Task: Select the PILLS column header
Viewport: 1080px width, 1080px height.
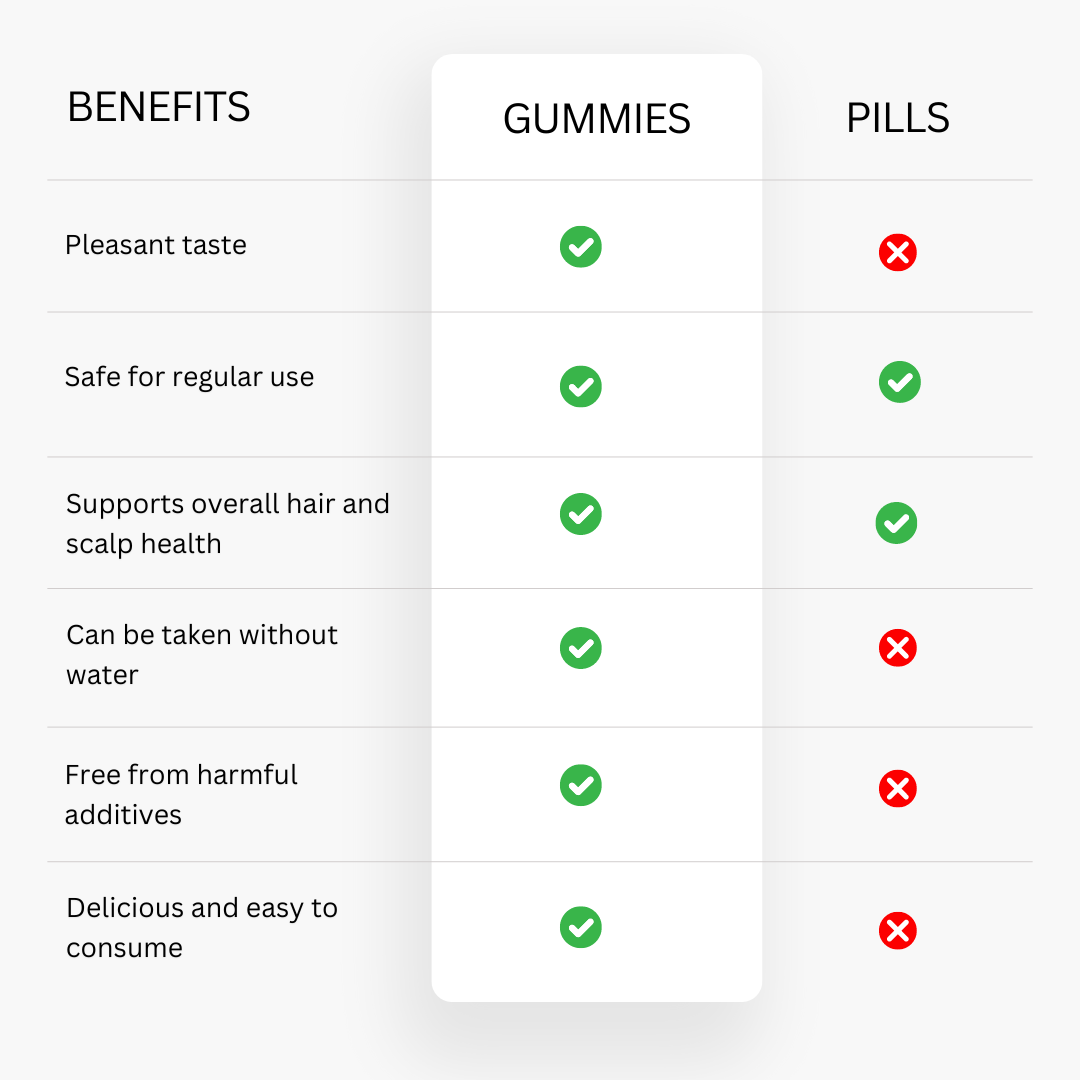Action: click(897, 118)
